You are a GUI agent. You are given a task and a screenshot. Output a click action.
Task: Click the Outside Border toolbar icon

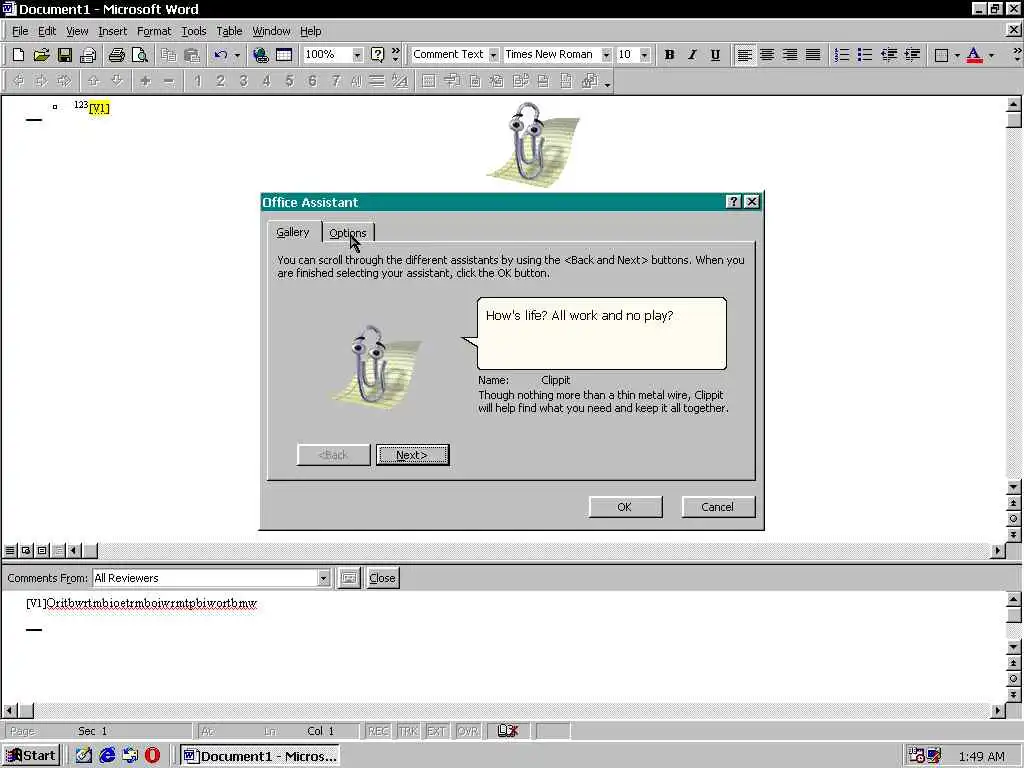click(941, 55)
